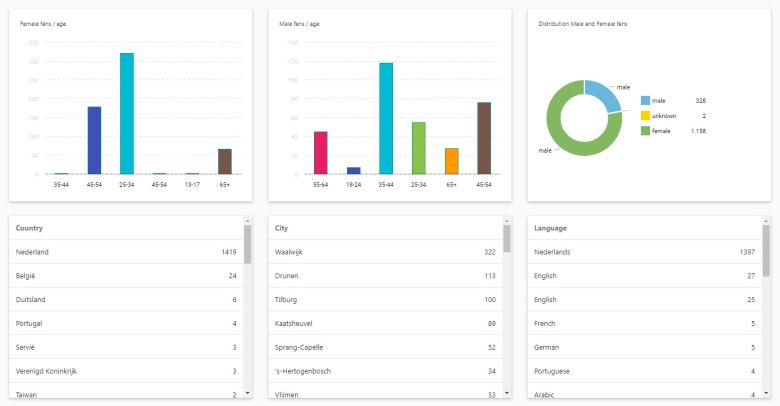The width and height of the screenshot is (780, 406).
Task: Select the 25-34 bar in Female fans chart
Action: (x=127, y=114)
